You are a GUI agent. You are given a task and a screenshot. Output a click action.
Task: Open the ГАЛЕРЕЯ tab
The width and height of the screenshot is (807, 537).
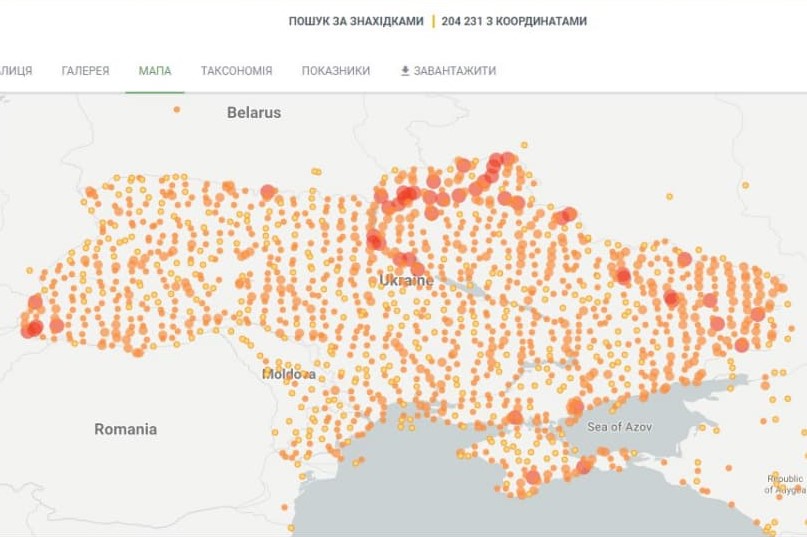85,71
